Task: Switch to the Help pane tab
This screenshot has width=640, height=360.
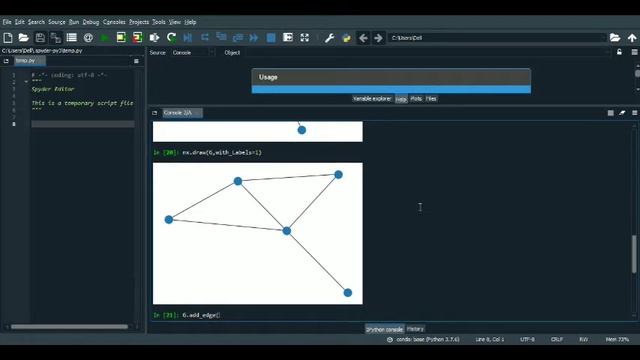Action: pyautogui.click(x=401, y=99)
